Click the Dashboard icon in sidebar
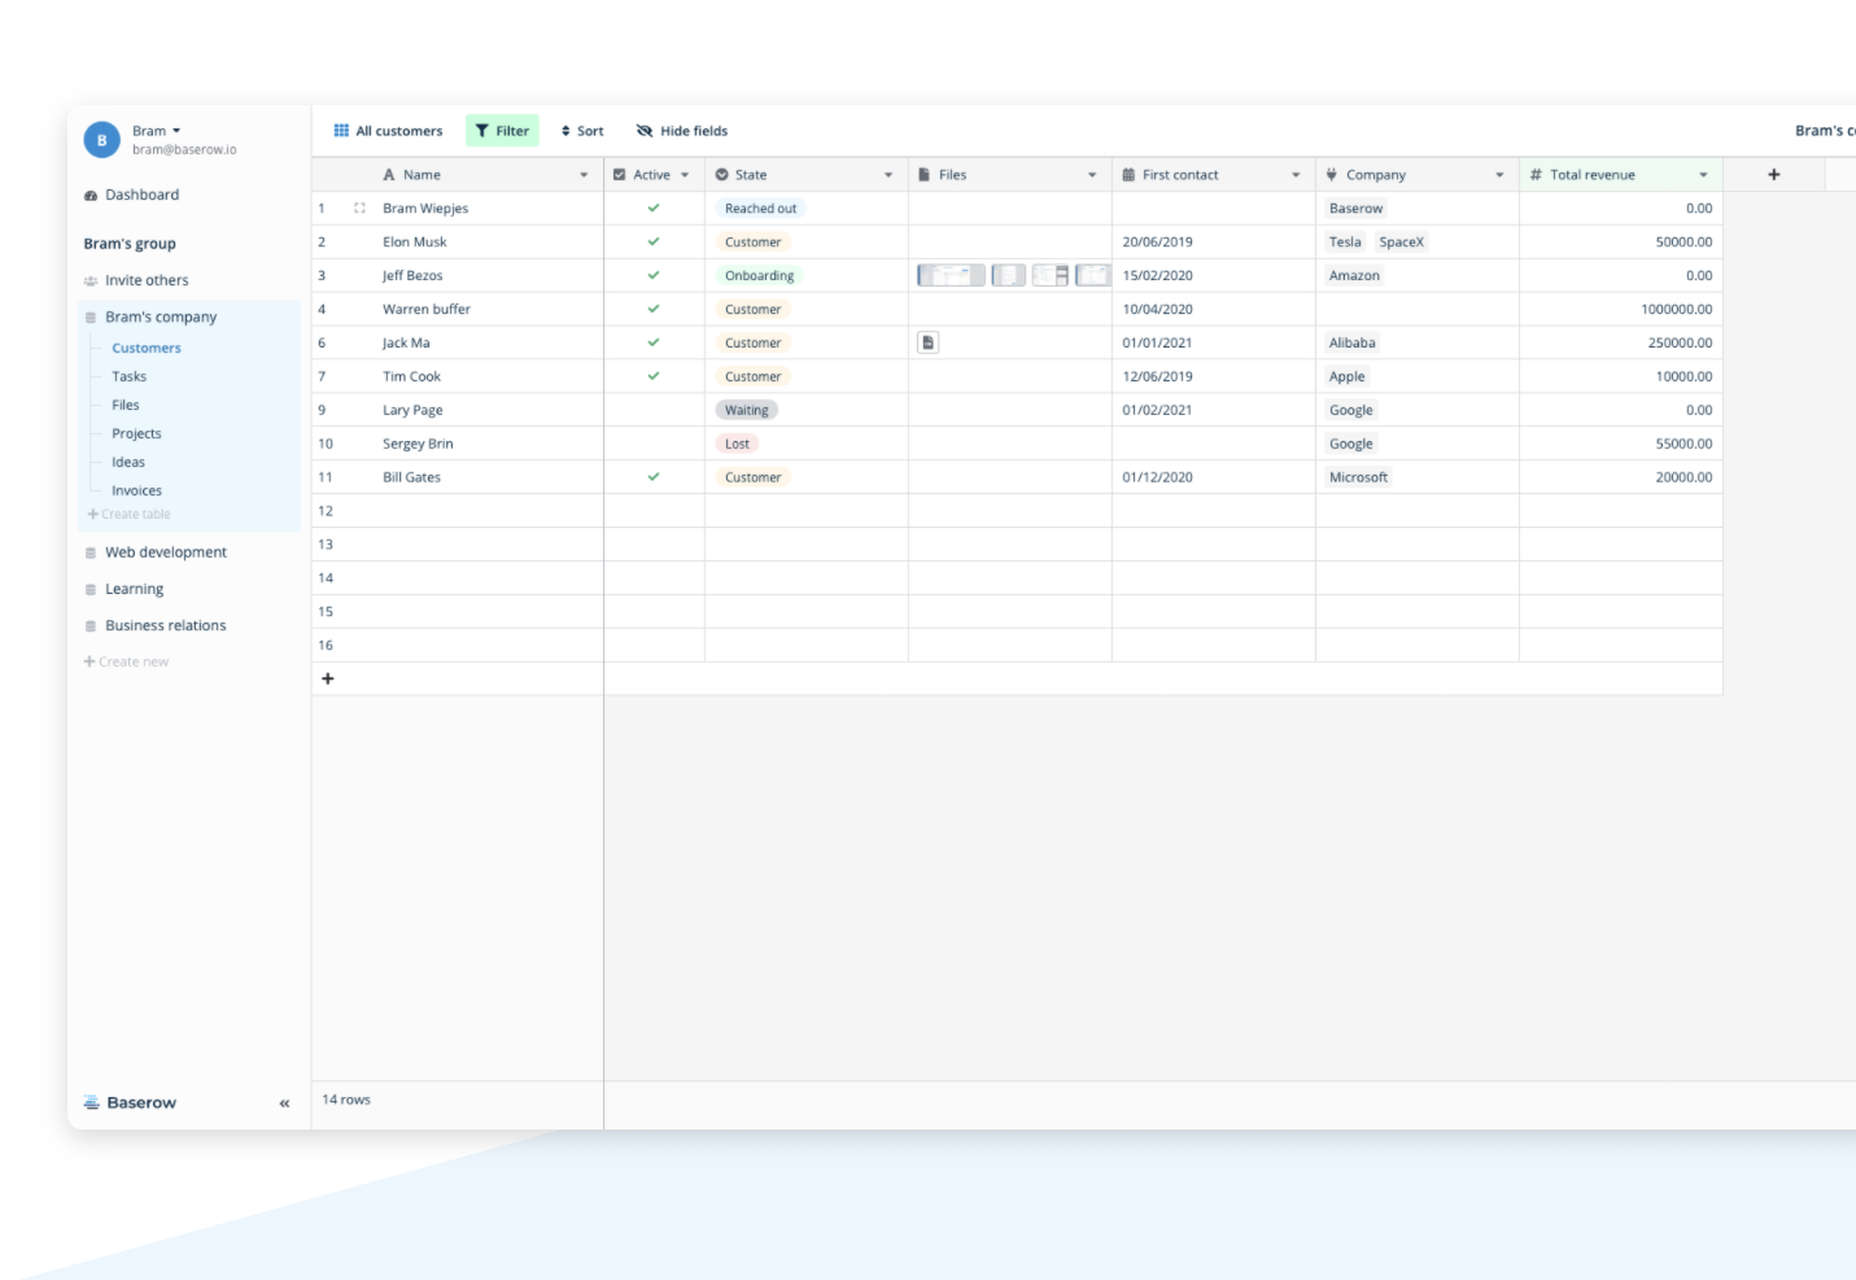This screenshot has height=1280, width=1856. [91, 195]
